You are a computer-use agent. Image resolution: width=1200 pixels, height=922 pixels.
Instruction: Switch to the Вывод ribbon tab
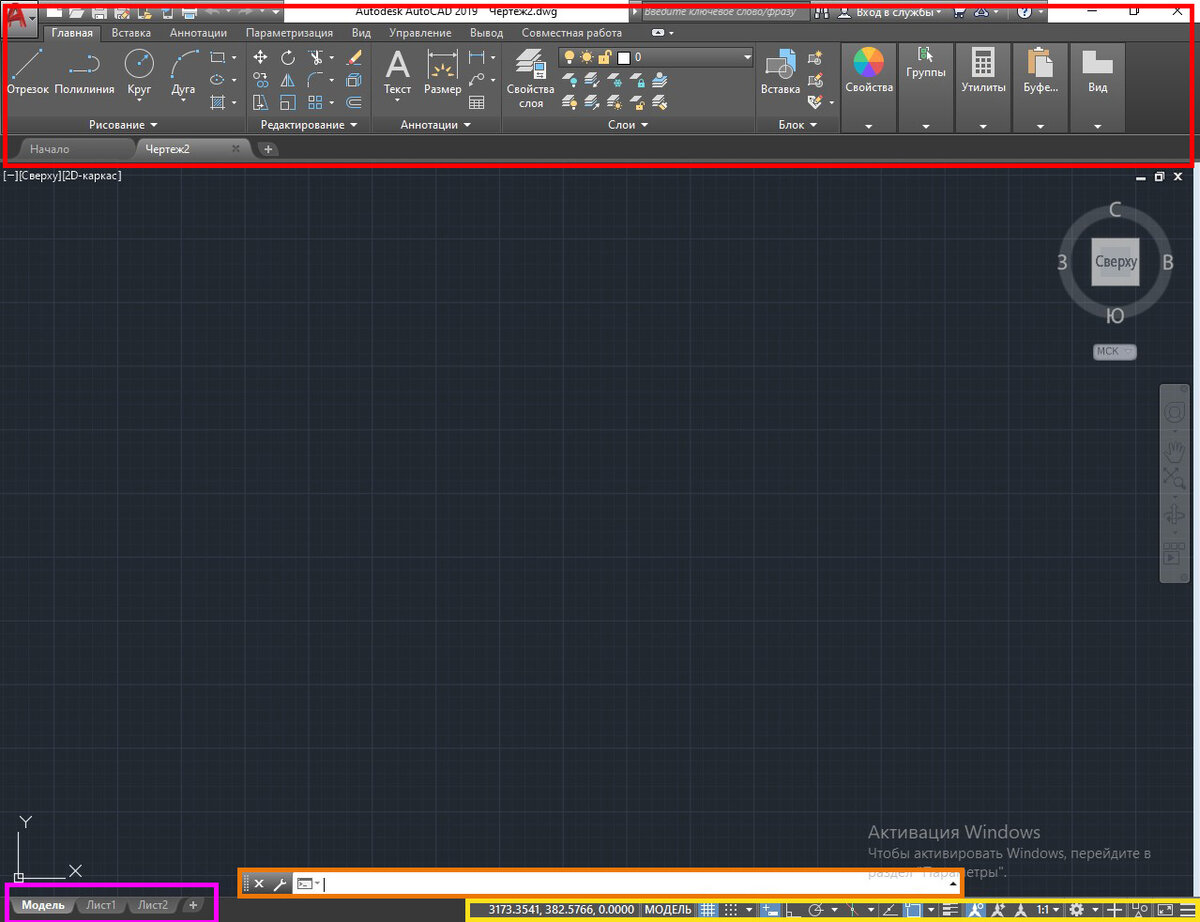point(487,33)
